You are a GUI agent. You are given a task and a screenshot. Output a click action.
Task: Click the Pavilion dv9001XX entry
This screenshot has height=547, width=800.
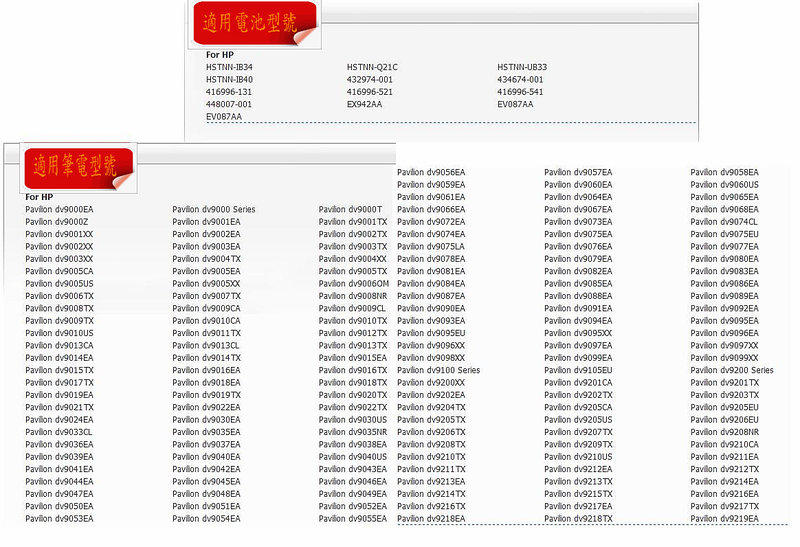59,234
